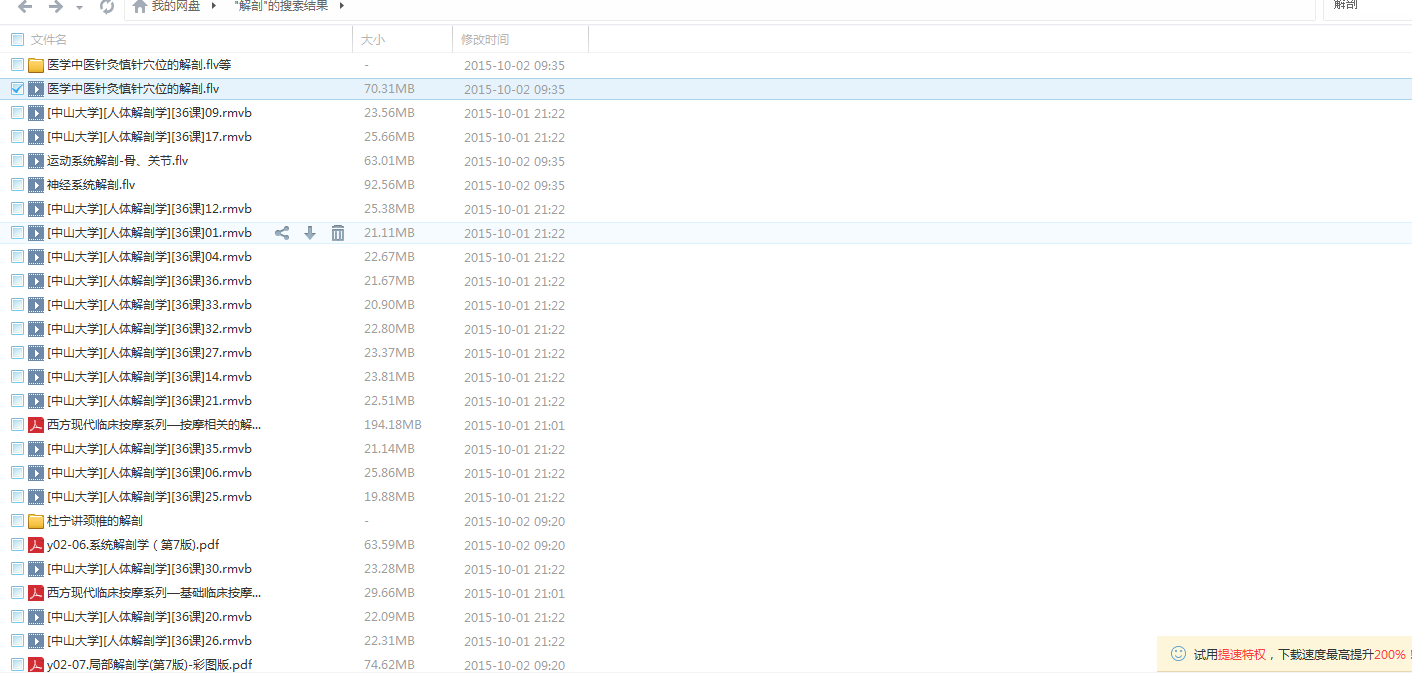Click the download arrow on the 36课01.rmvb row
Image resolution: width=1412 pixels, height=685 pixels.
coord(310,233)
